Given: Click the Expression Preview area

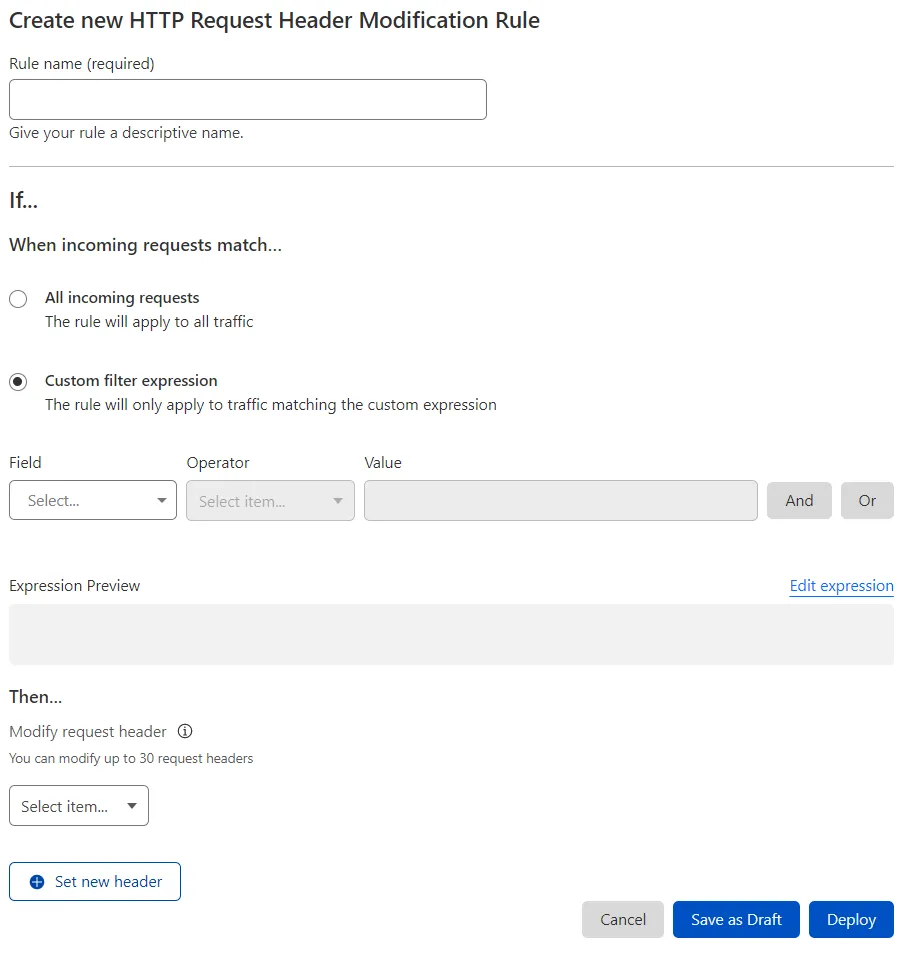Looking at the screenshot, I should pos(450,634).
